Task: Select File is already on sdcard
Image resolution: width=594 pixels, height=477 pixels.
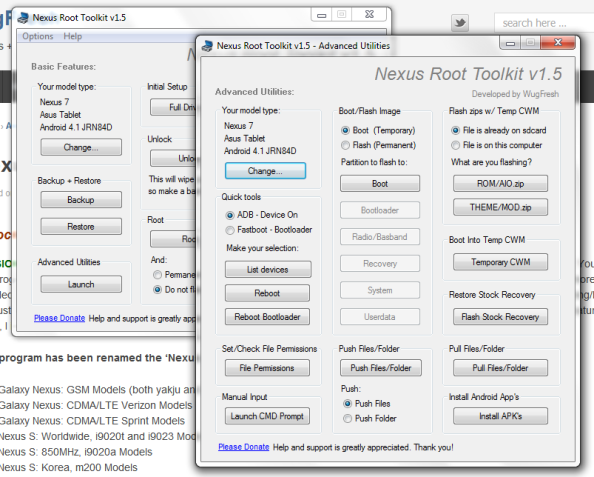Action: point(456,131)
